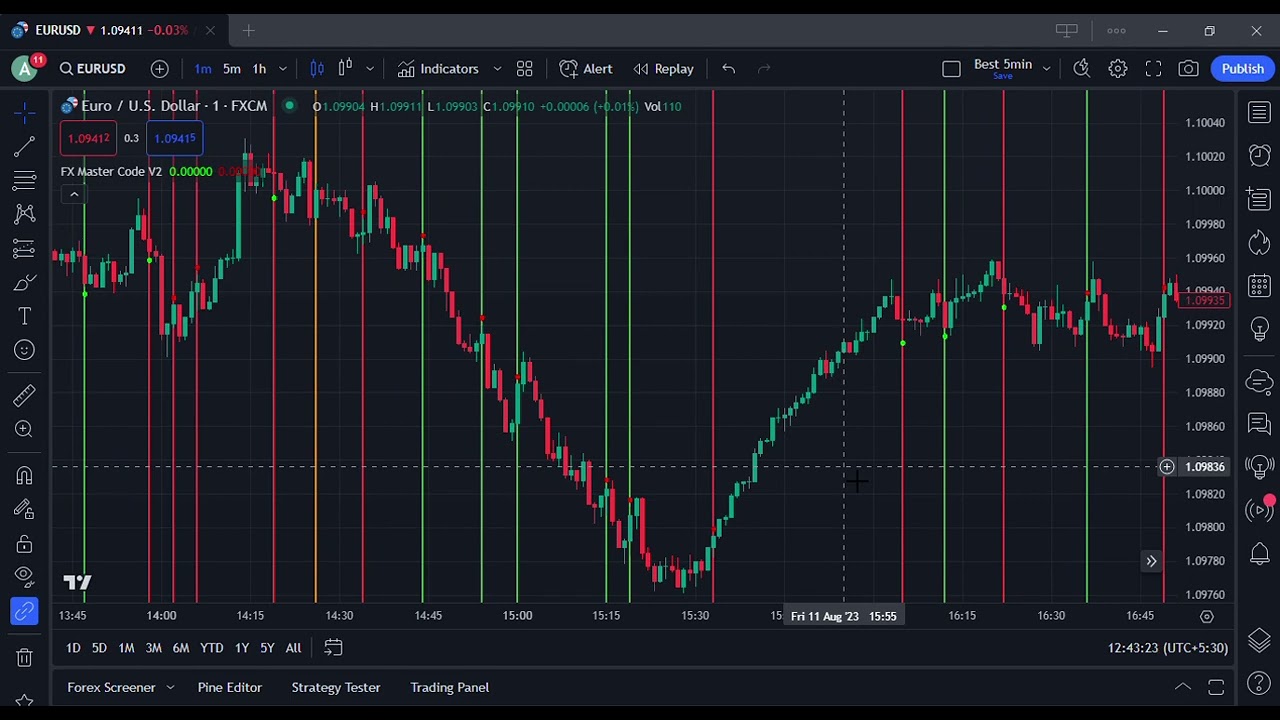Viewport: 1280px width, 720px height.
Task: Publish the chart idea
Action: [1243, 69]
